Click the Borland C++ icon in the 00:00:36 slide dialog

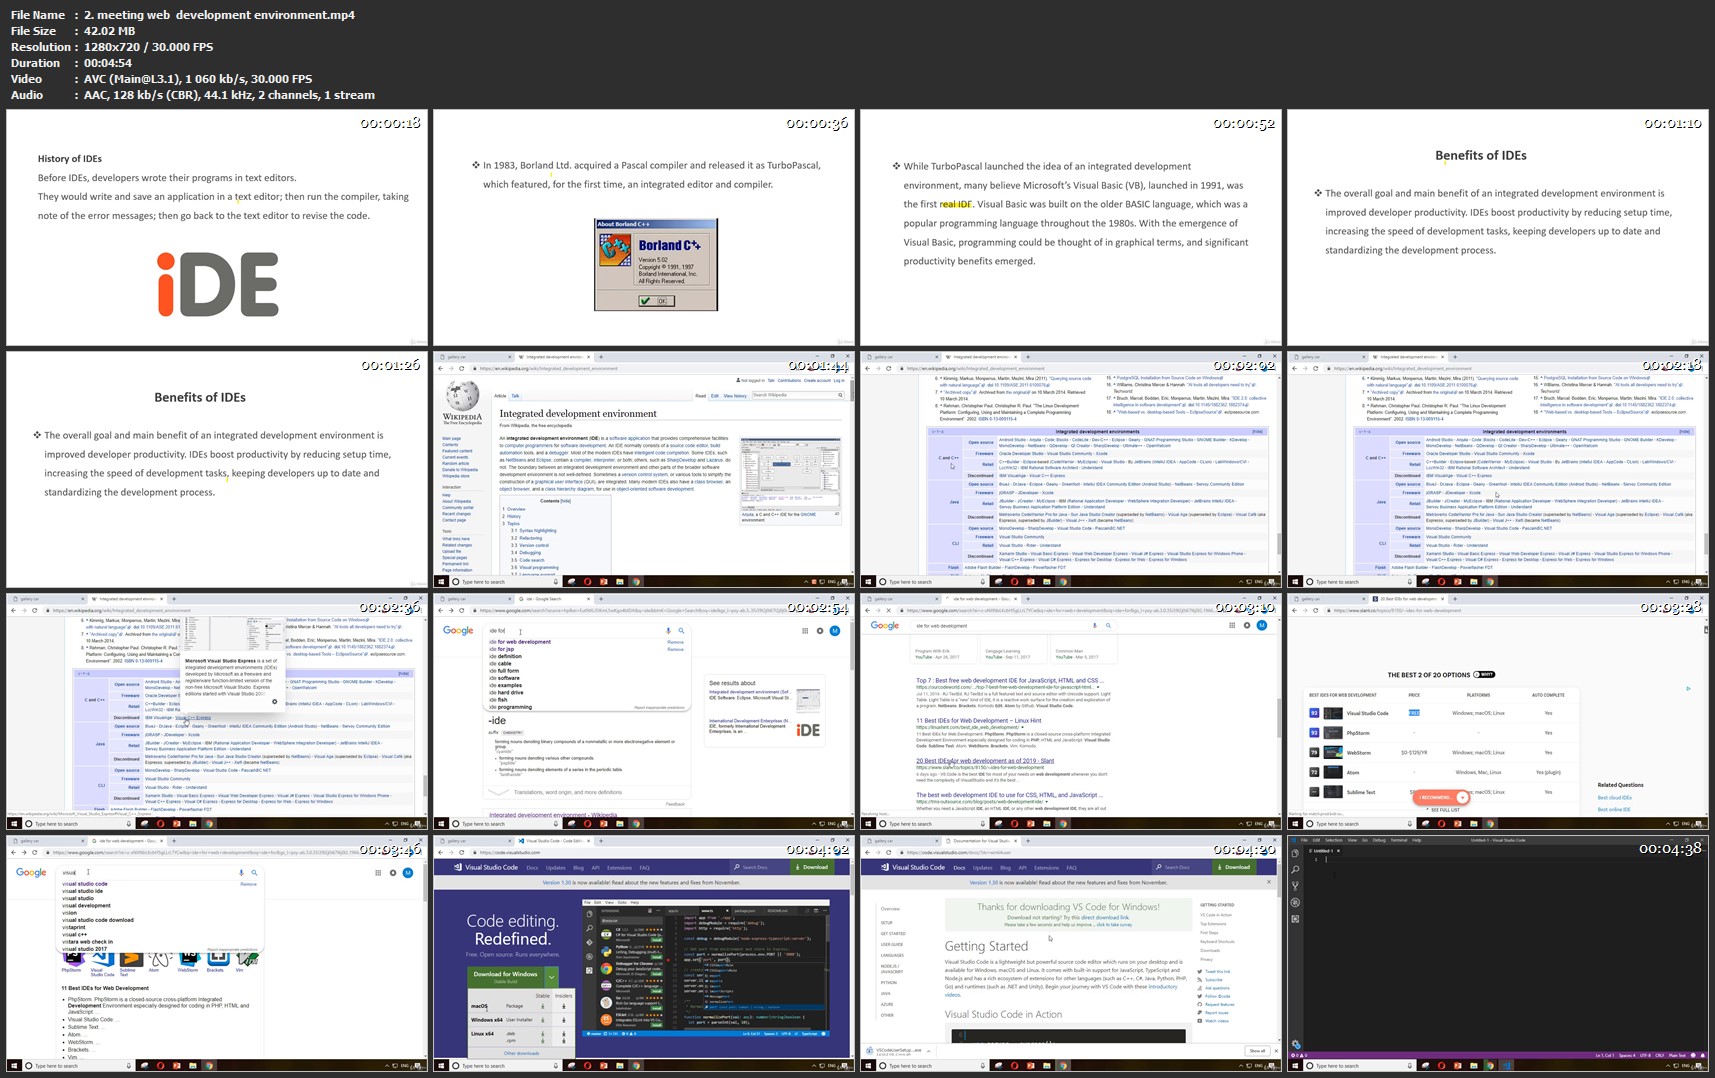click(615, 250)
